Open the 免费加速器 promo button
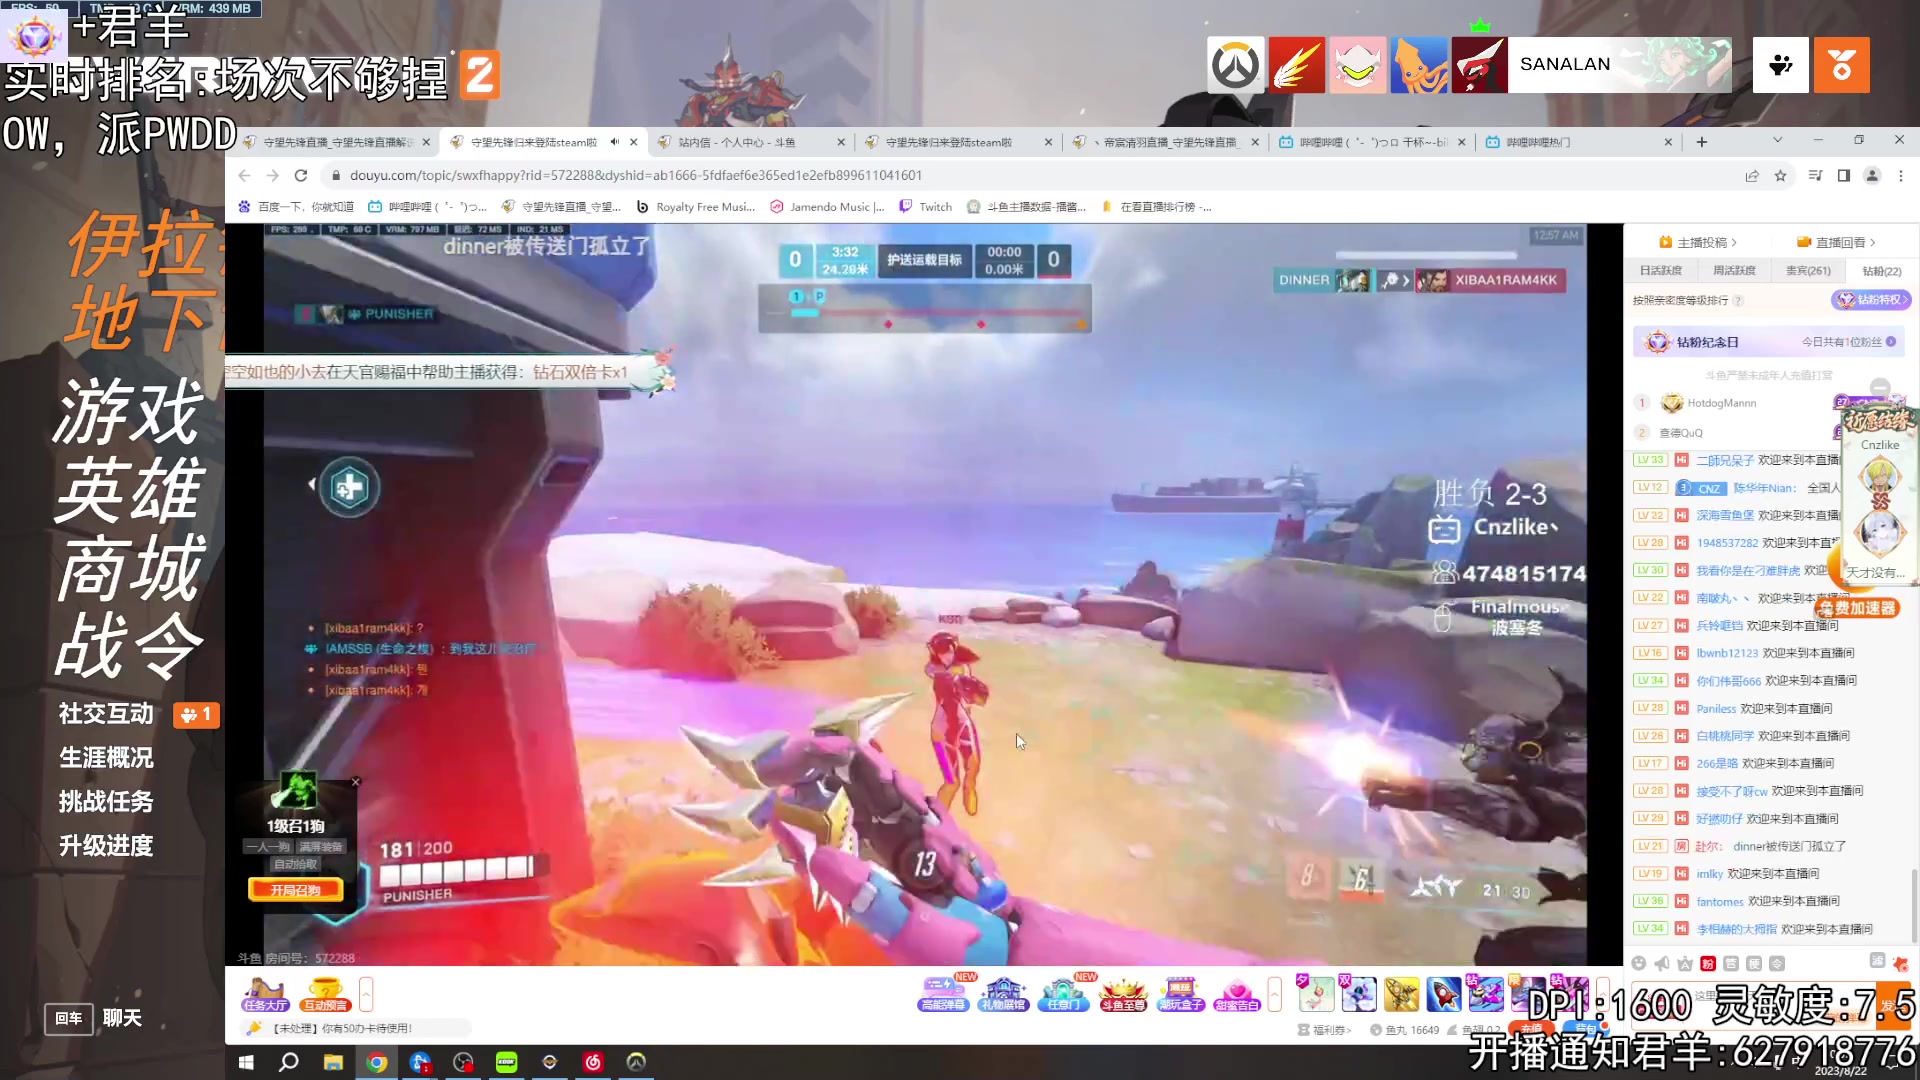Image resolution: width=1920 pixels, height=1080 pixels. click(1857, 608)
